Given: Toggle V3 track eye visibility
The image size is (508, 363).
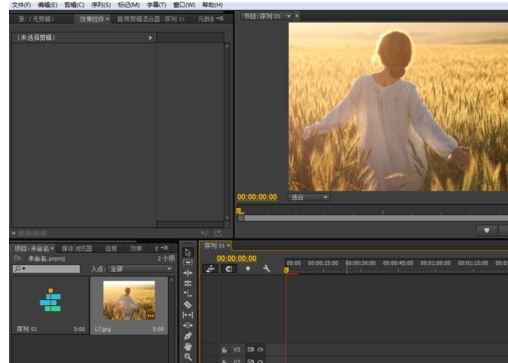Looking at the screenshot, I should click(260, 350).
